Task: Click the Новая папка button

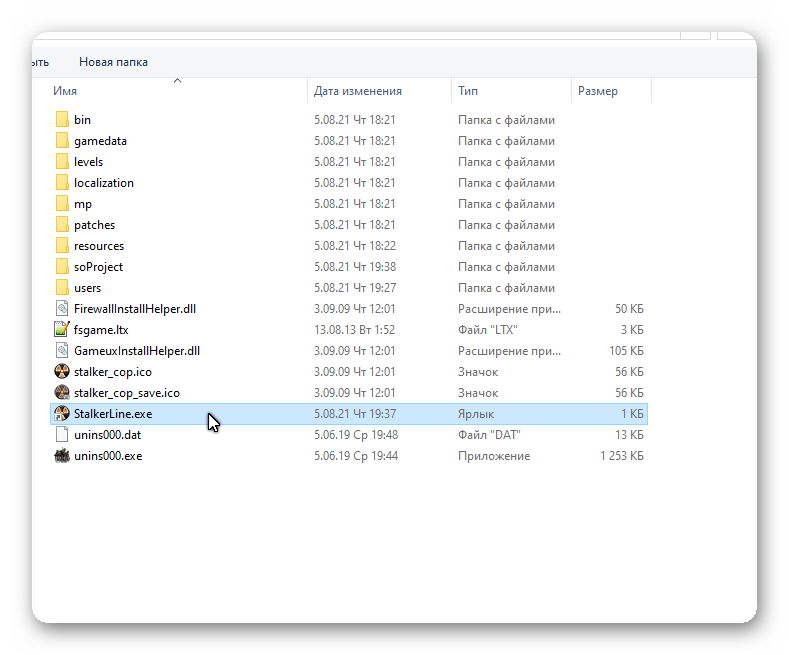Action: point(113,62)
